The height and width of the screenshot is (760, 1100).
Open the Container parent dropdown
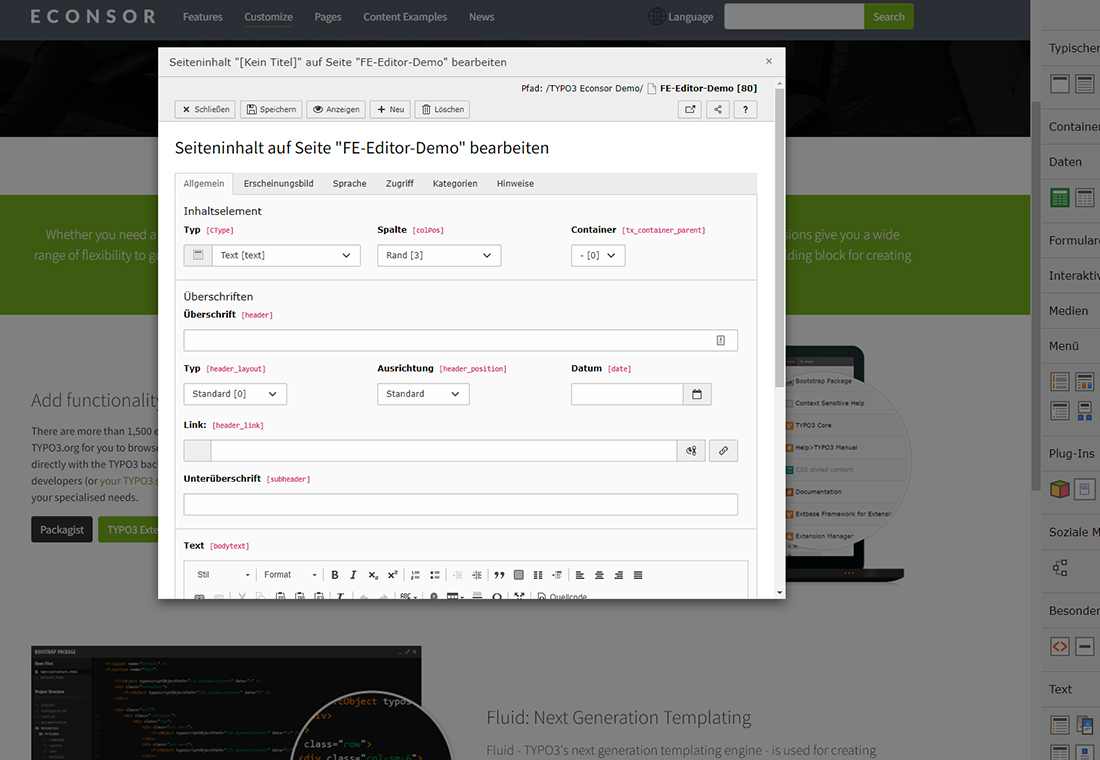point(598,255)
